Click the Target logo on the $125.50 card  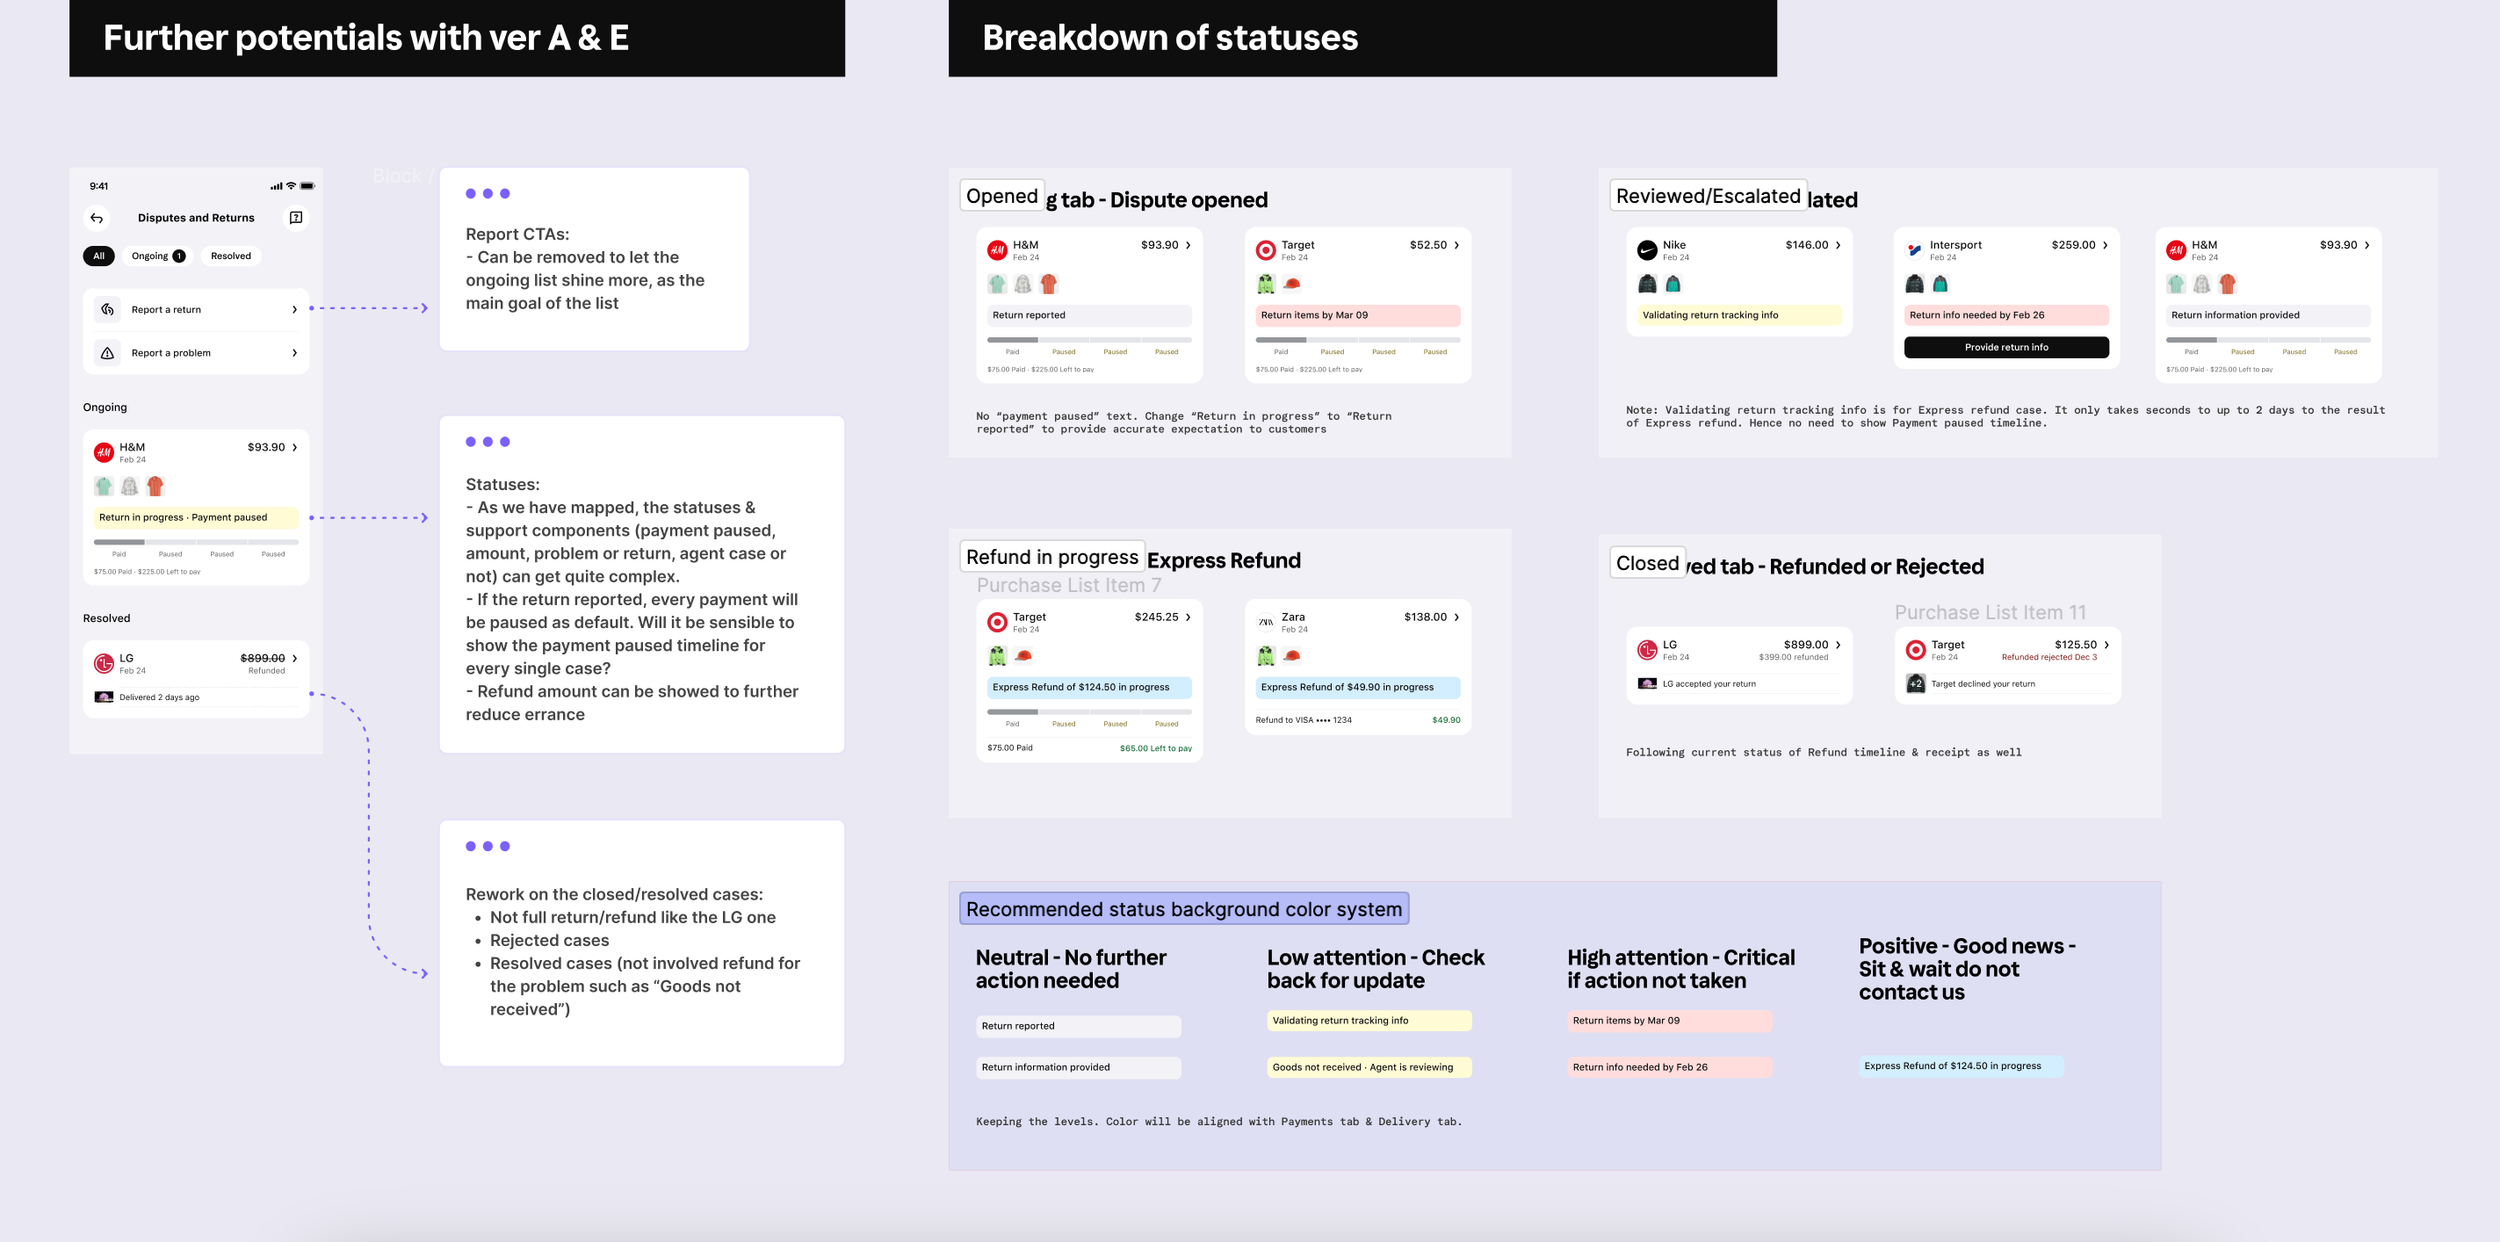click(x=1915, y=650)
